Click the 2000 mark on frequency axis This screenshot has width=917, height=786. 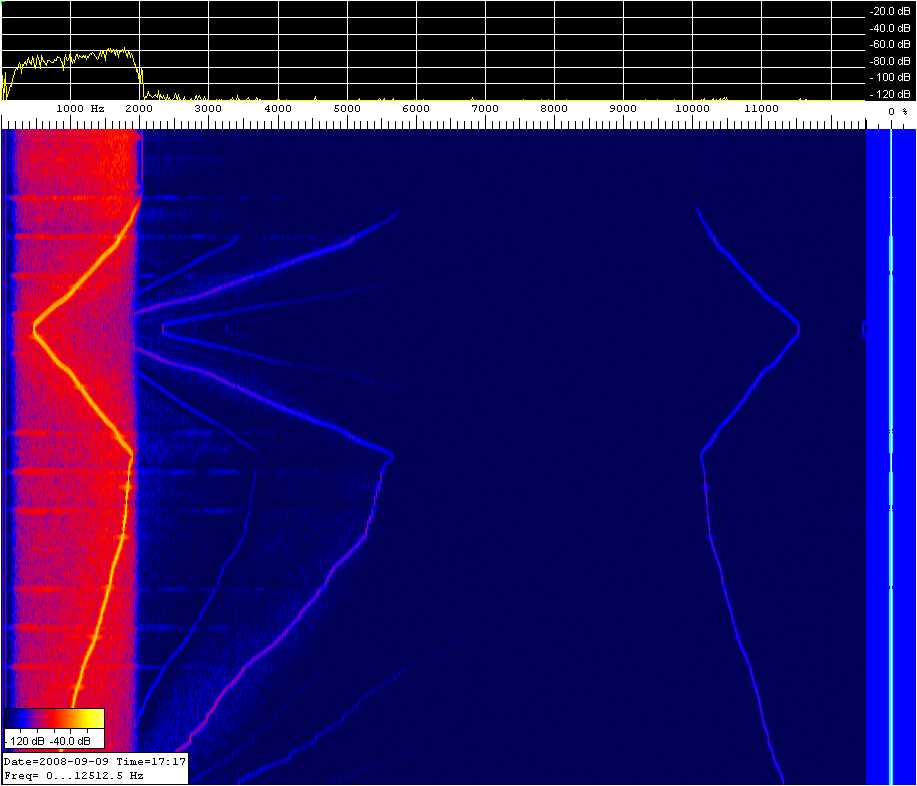coord(139,108)
